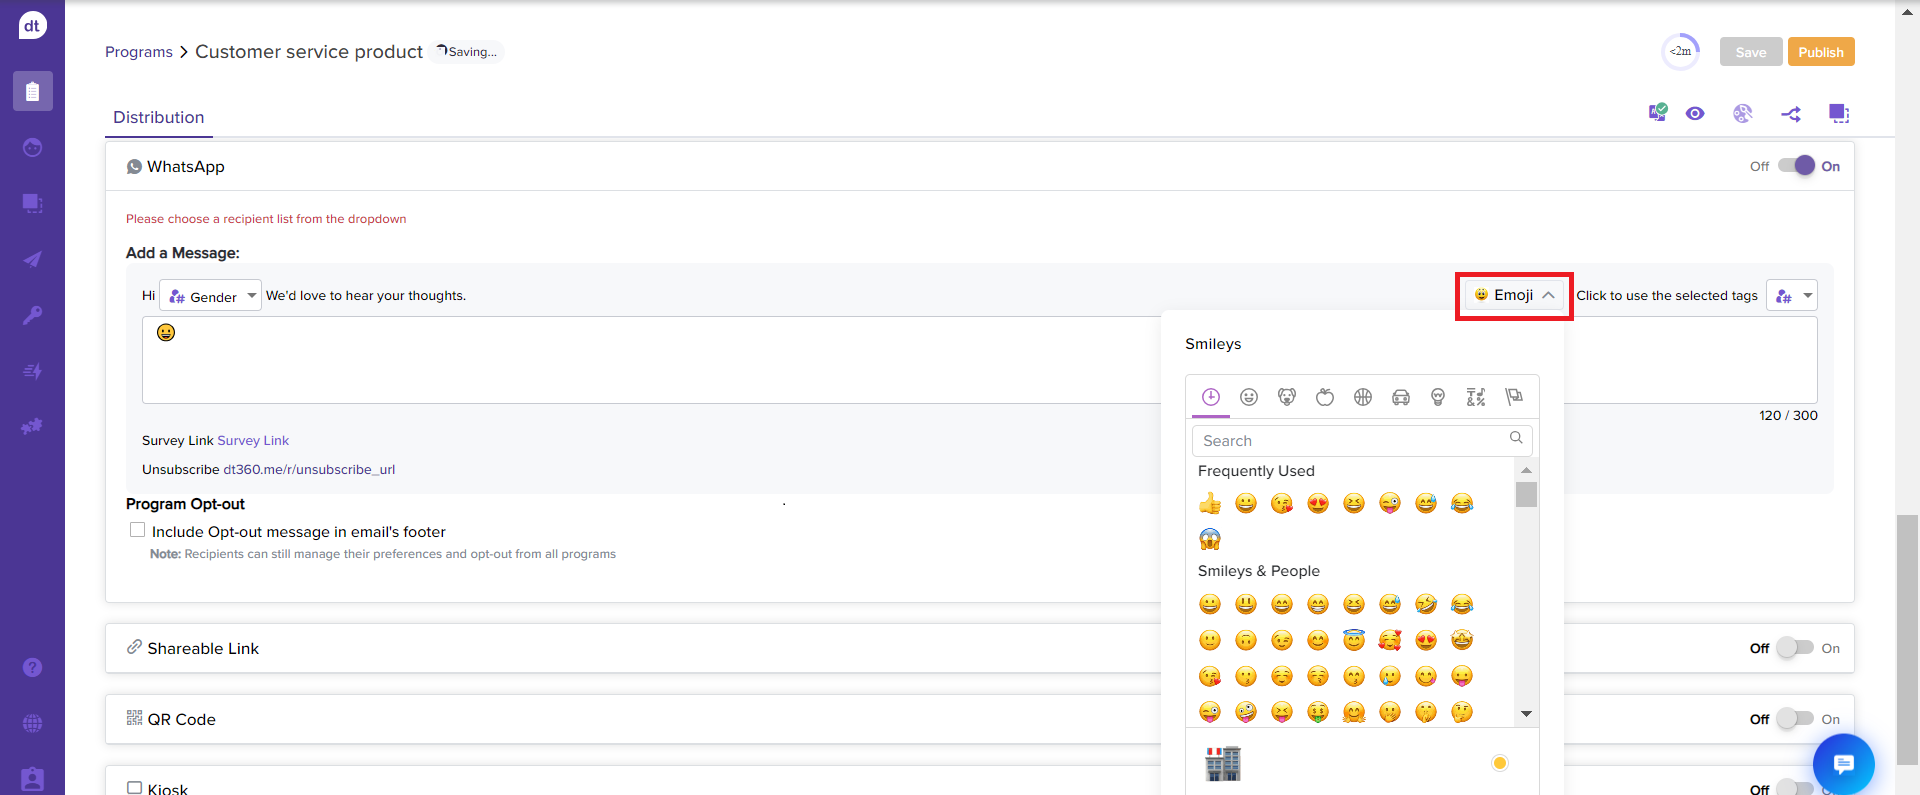Select the yellow skin tone swatch
1920x795 pixels.
coord(1499,763)
